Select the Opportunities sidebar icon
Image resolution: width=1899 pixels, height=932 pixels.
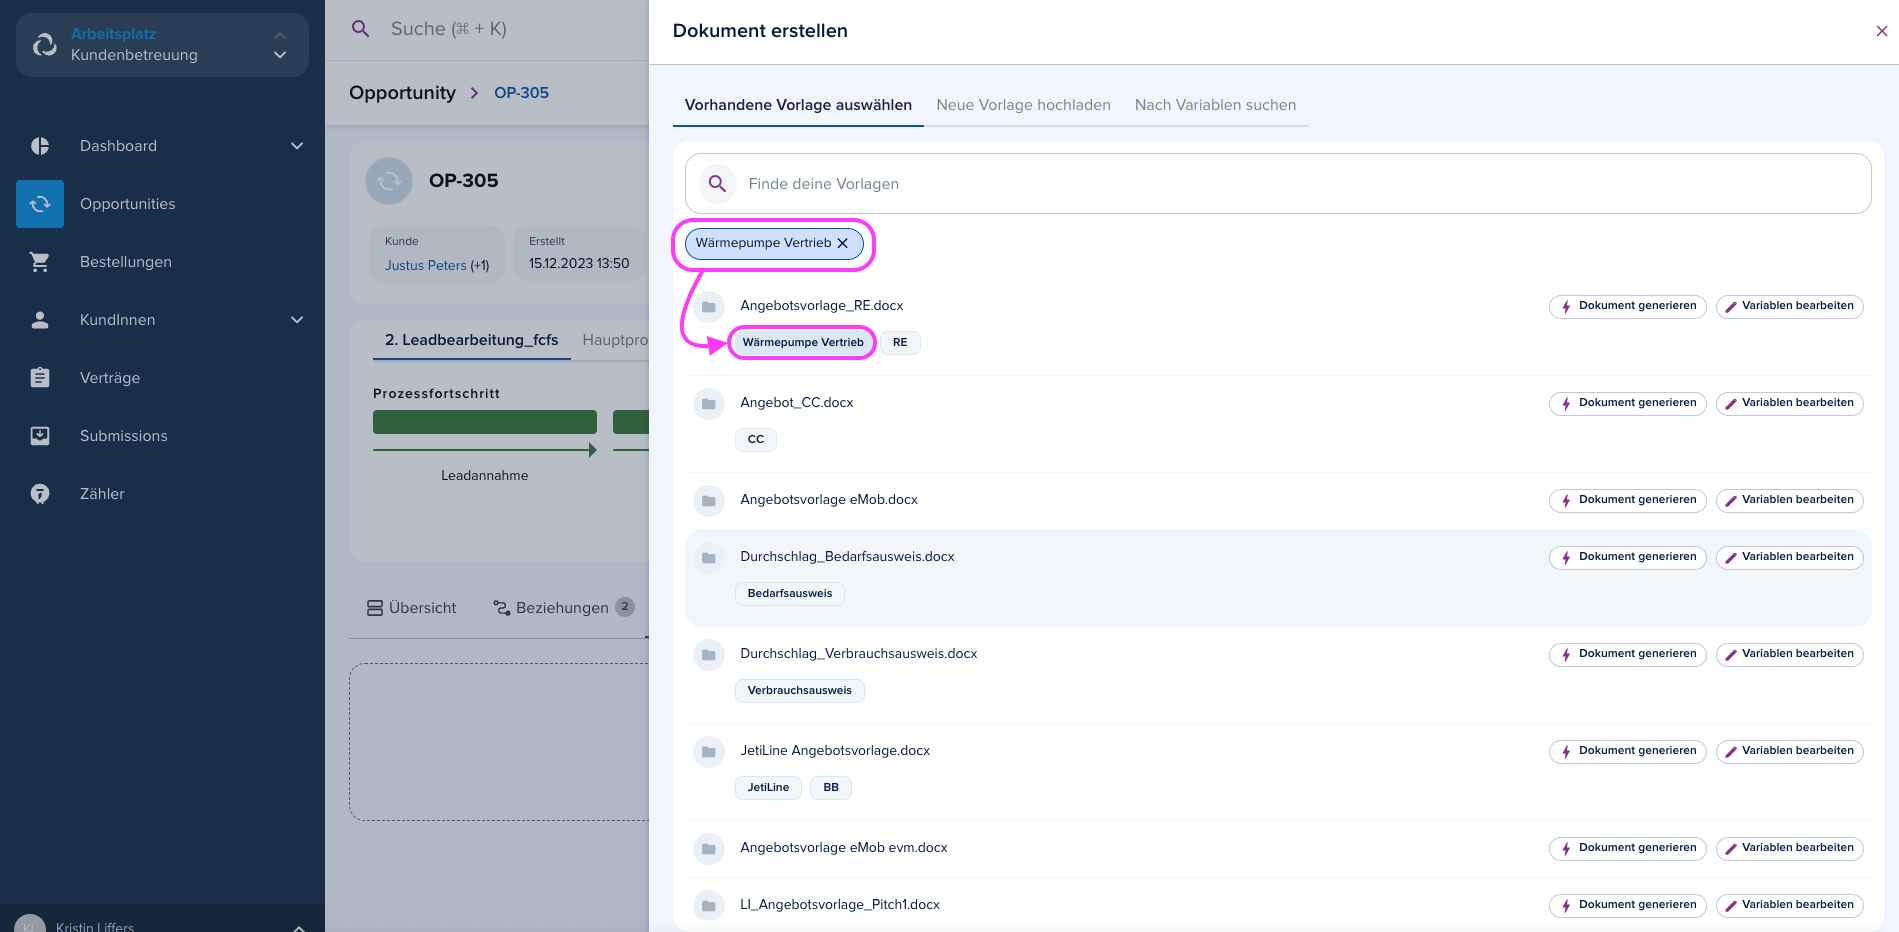[40, 204]
